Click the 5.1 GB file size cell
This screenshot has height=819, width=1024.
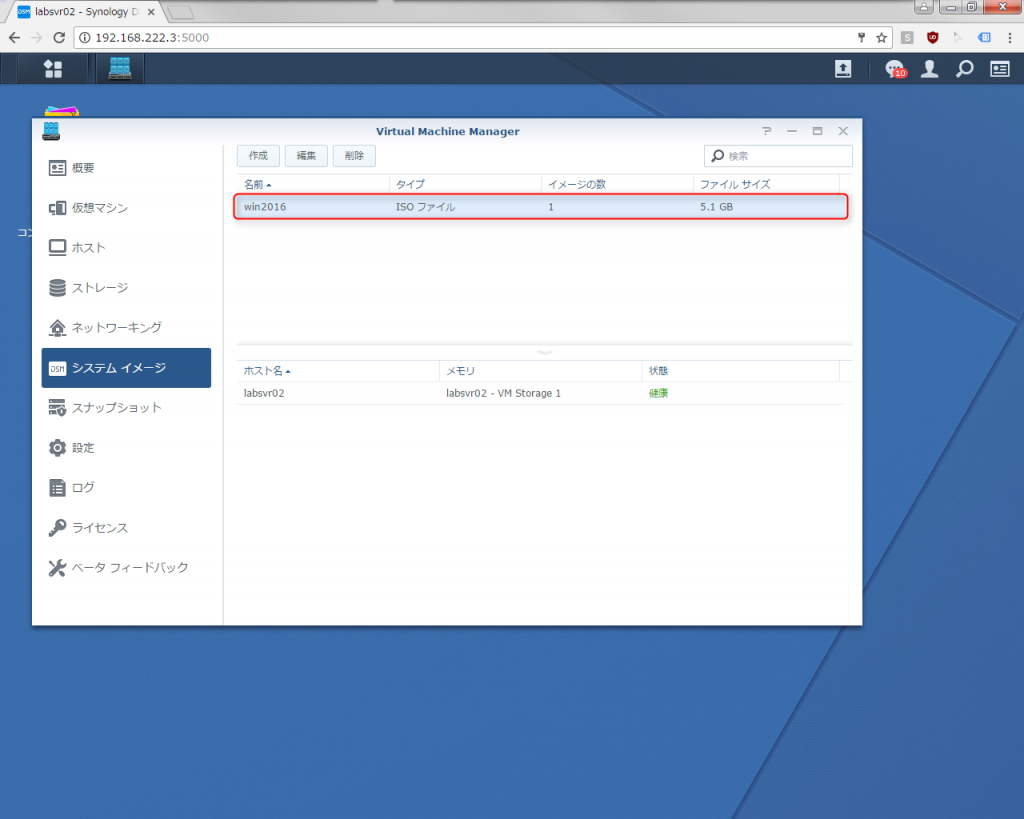point(716,207)
